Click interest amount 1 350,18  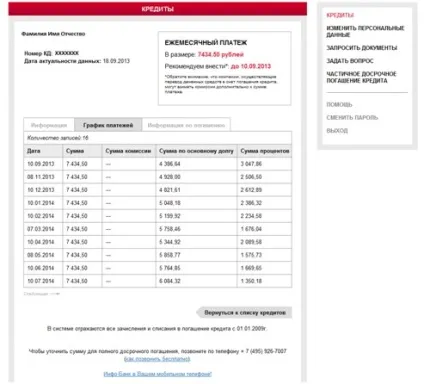pos(251,281)
